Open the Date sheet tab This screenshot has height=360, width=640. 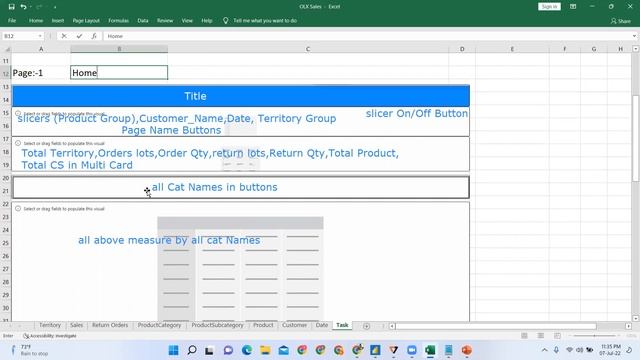click(x=322, y=325)
